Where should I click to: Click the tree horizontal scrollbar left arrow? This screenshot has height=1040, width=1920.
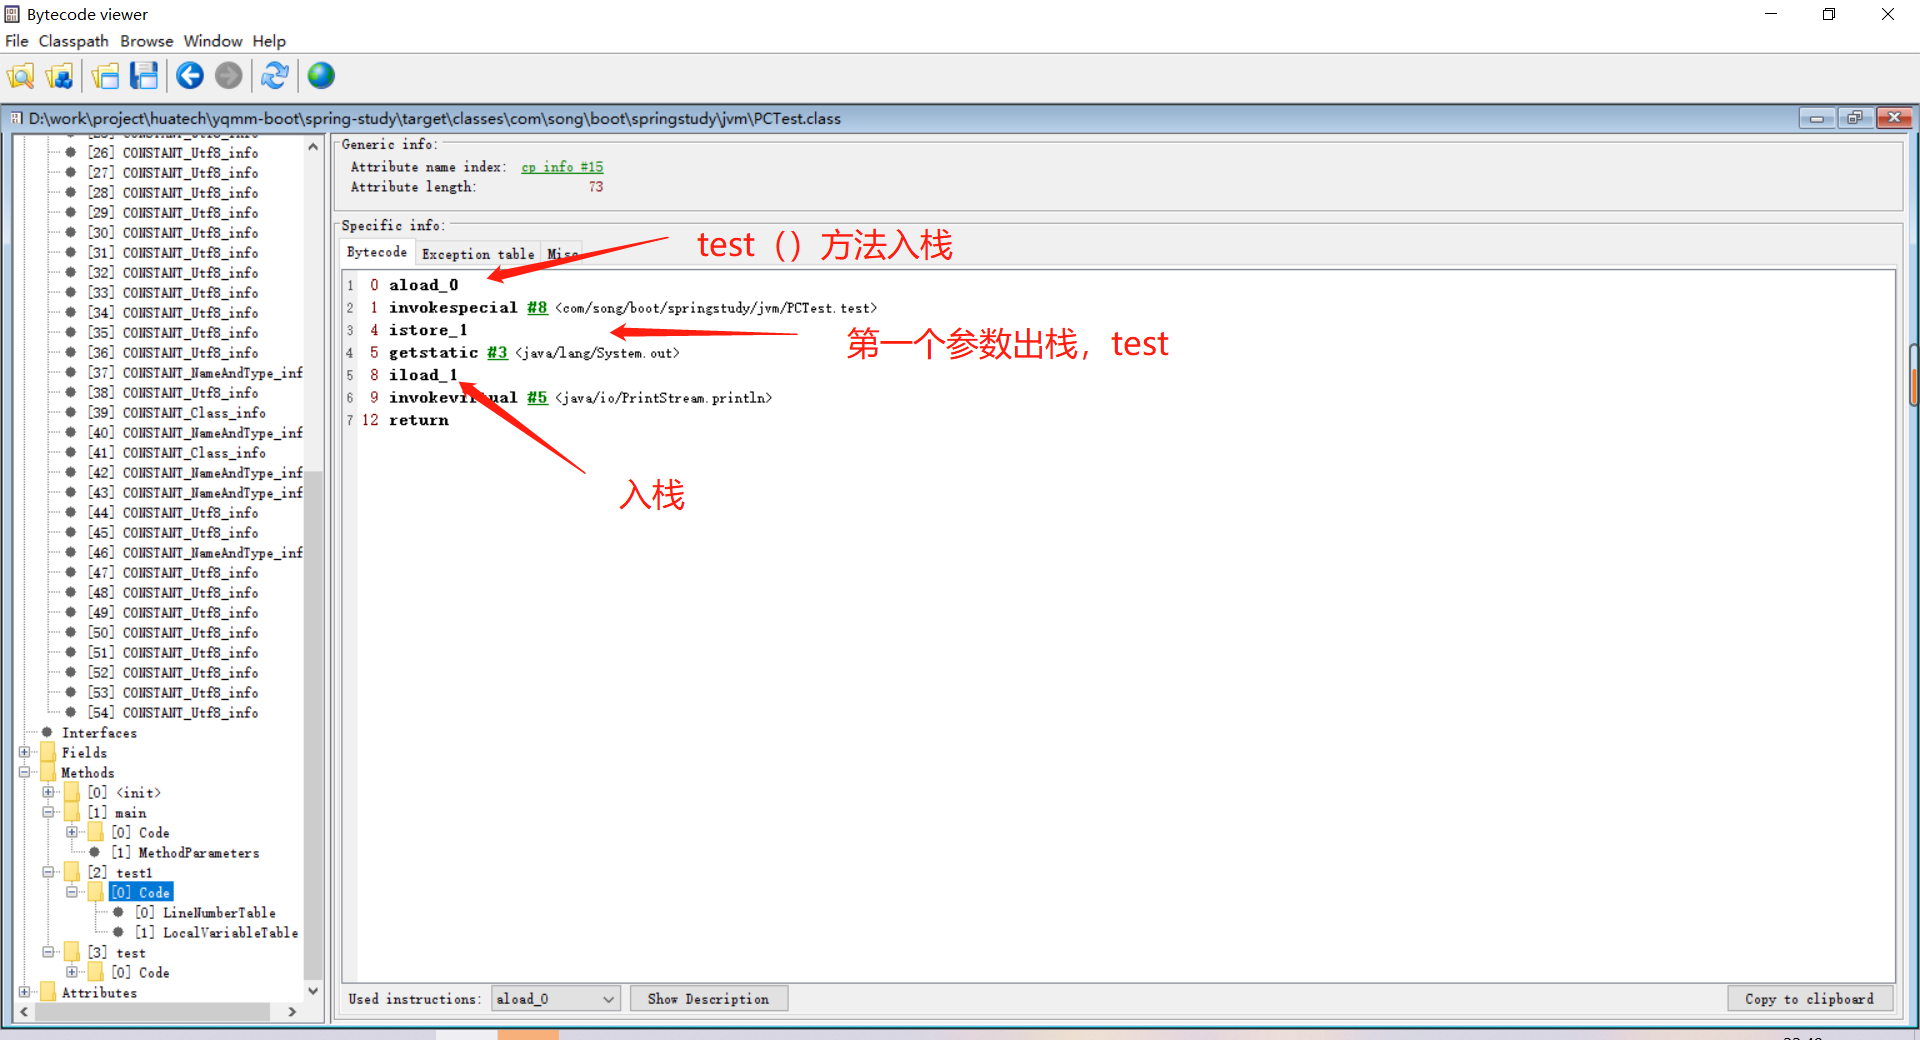24,1012
